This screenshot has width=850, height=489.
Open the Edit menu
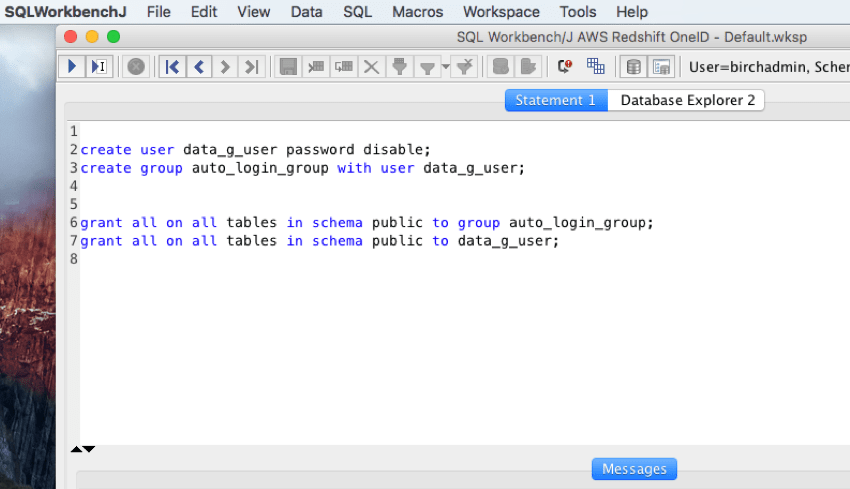tap(204, 12)
